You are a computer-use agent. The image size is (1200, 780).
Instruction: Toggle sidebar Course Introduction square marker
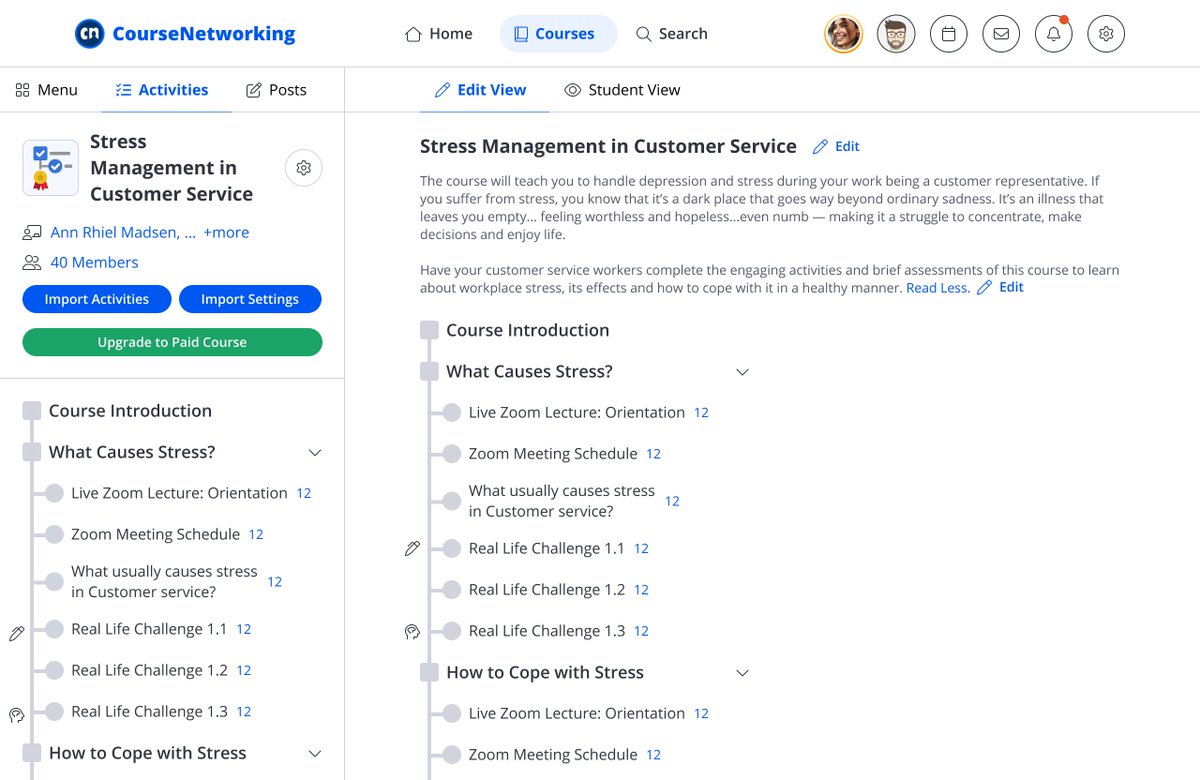click(x=32, y=411)
